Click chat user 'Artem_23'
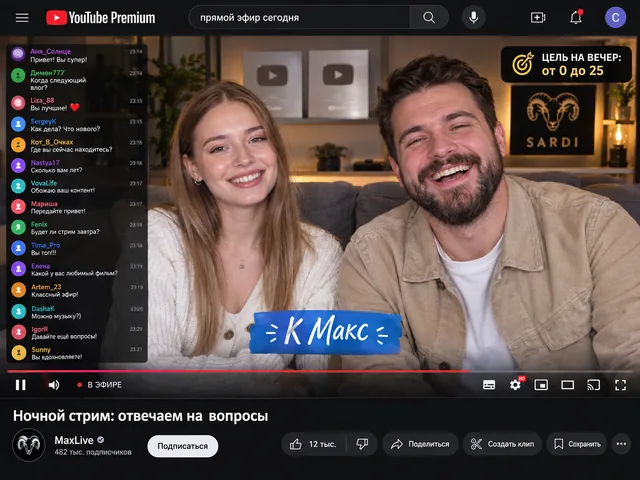The image size is (640, 480). click(x=46, y=287)
